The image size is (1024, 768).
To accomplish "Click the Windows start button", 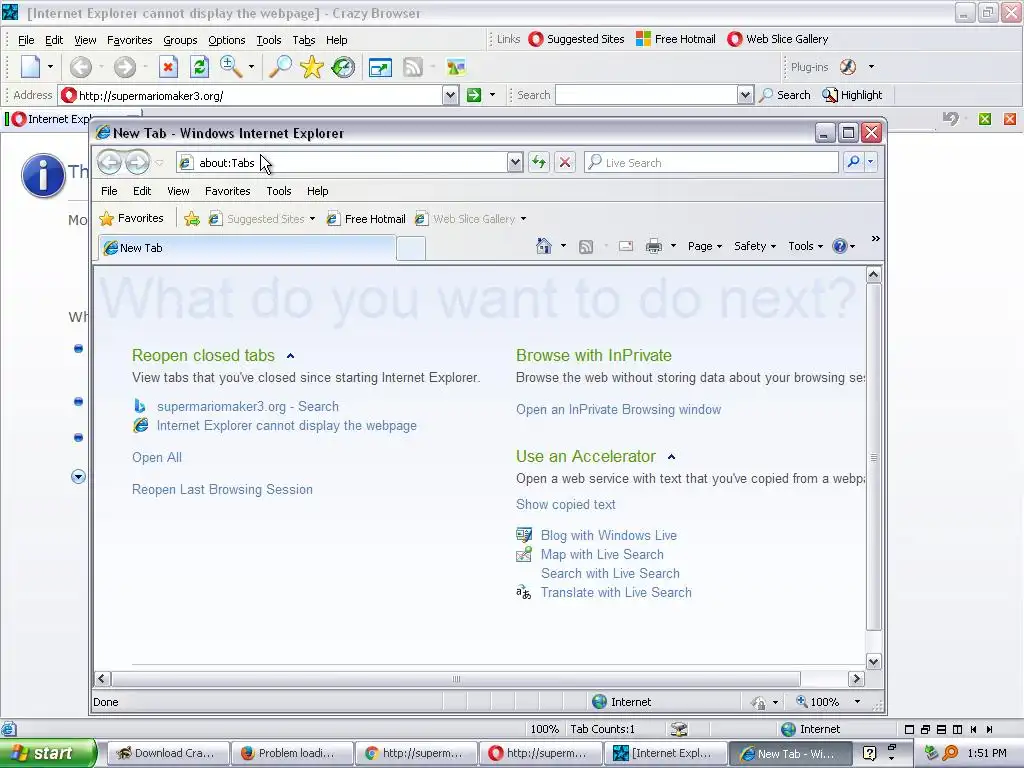I will (x=48, y=753).
